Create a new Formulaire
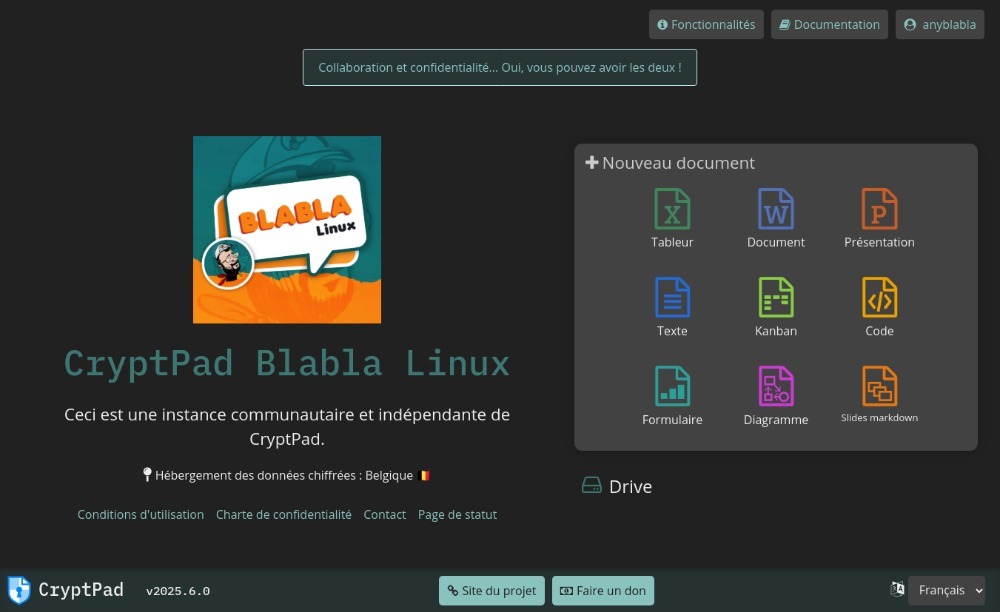Screen dimensions: 1000x612 672,397
